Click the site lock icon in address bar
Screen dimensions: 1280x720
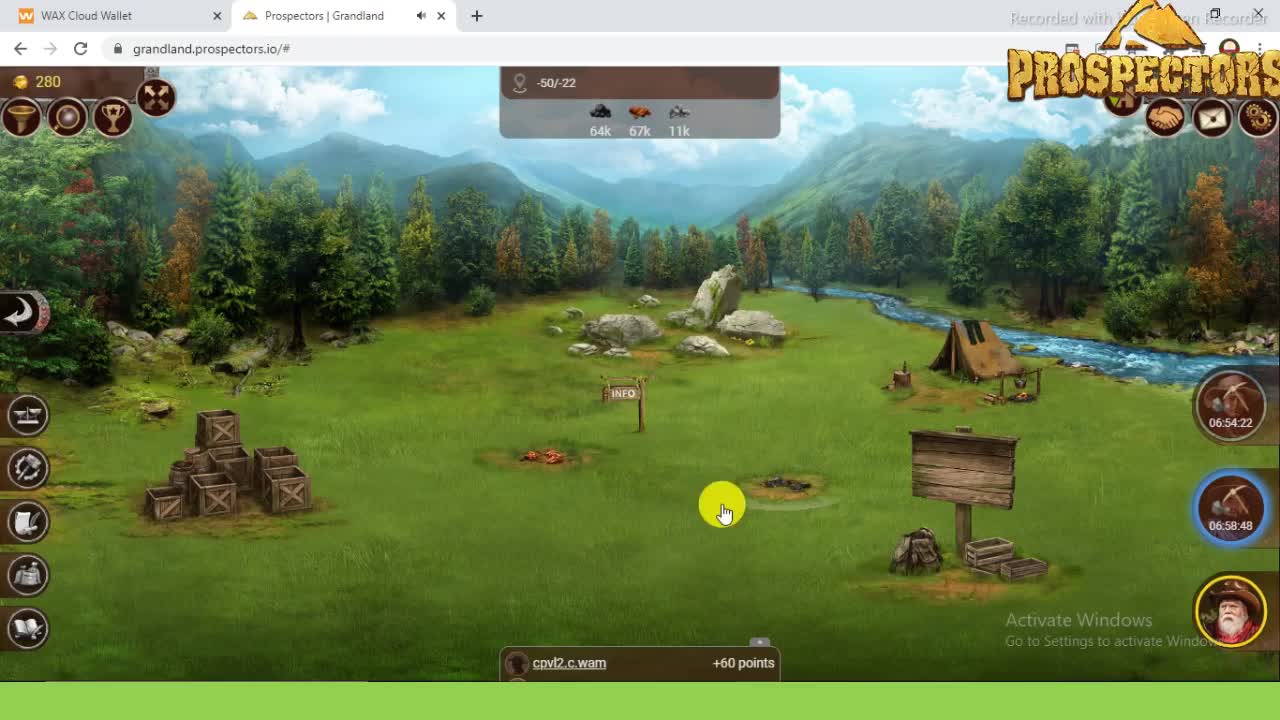(118, 48)
